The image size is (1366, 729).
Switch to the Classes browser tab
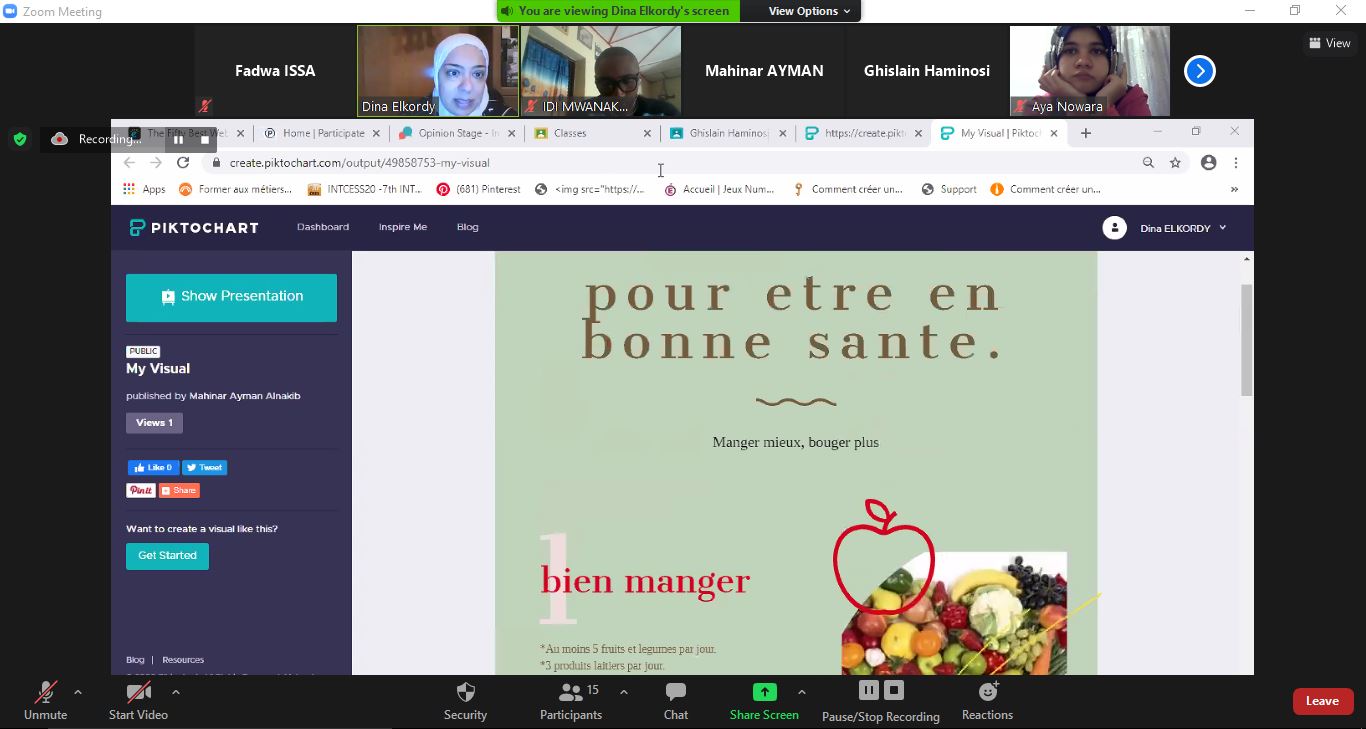[x=590, y=133]
